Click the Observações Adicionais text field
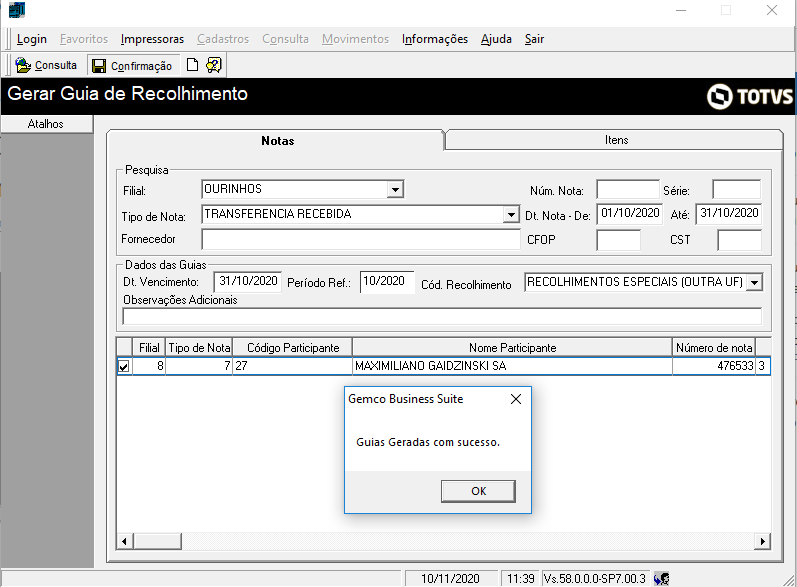This screenshot has width=797, height=587. point(442,316)
